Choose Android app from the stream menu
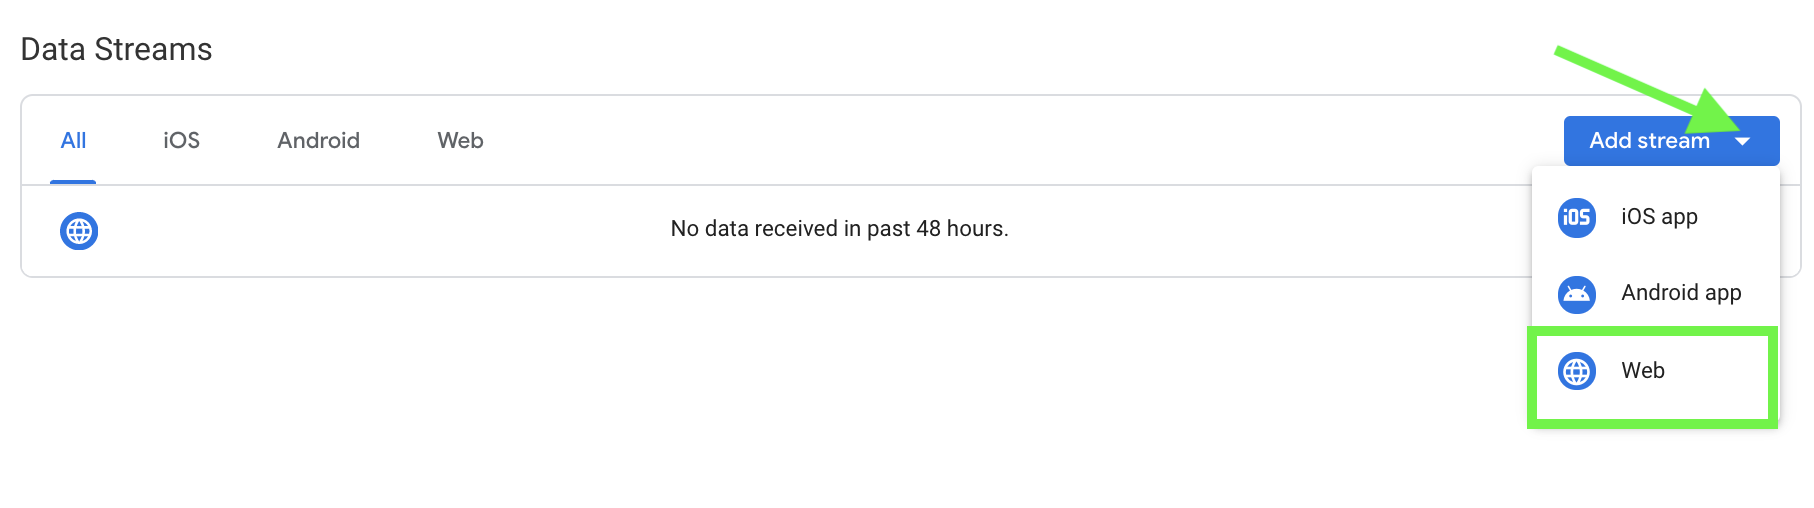 coord(1656,293)
